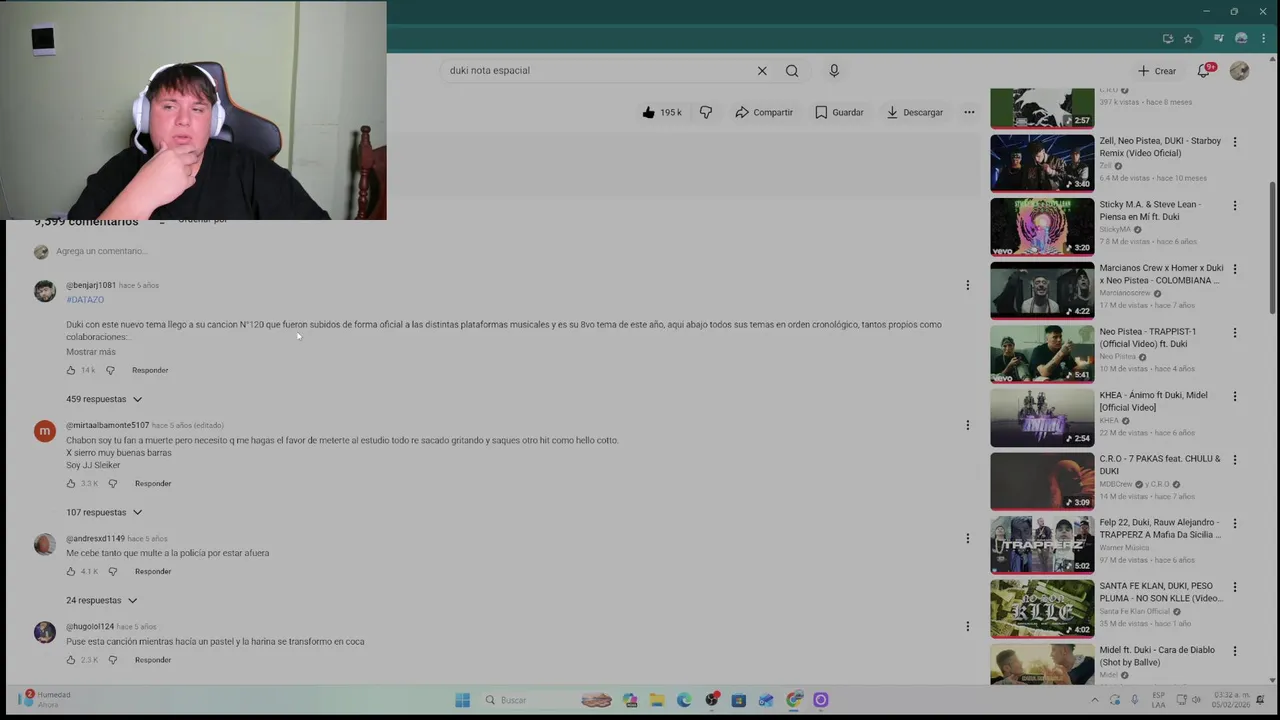The width and height of the screenshot is (1280, 720).
Task: Open options for @andresxd1149's comment
Action: pyautogui.click(x=967, y=538)
